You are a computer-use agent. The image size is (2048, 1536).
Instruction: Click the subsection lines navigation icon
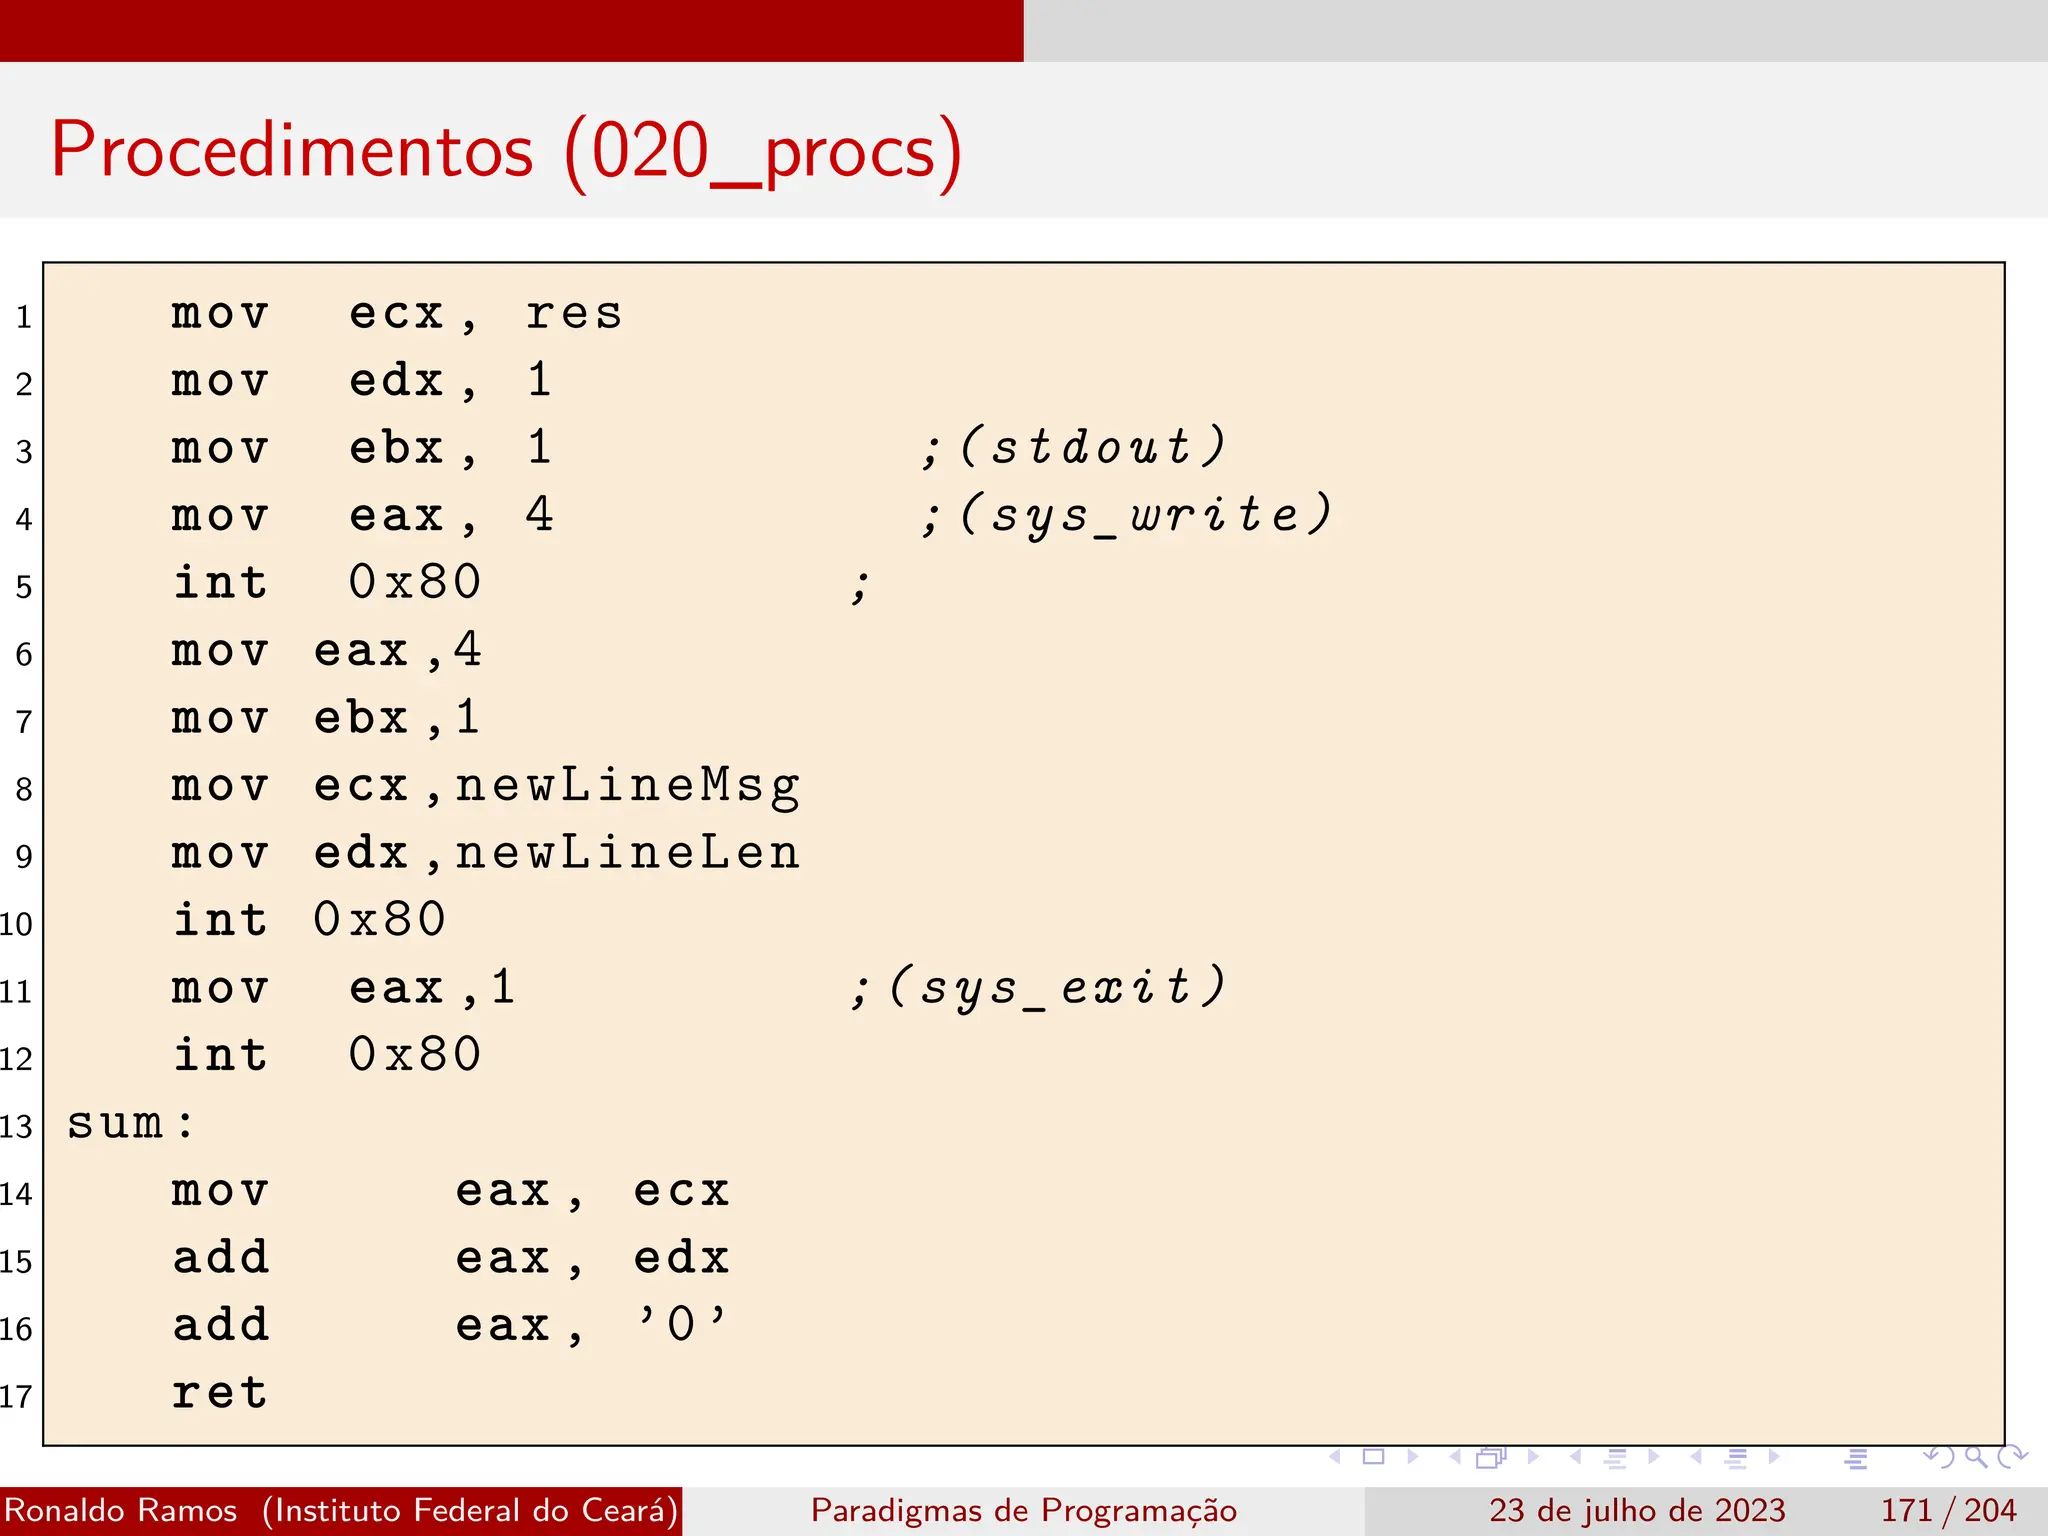point(1615,1458)
